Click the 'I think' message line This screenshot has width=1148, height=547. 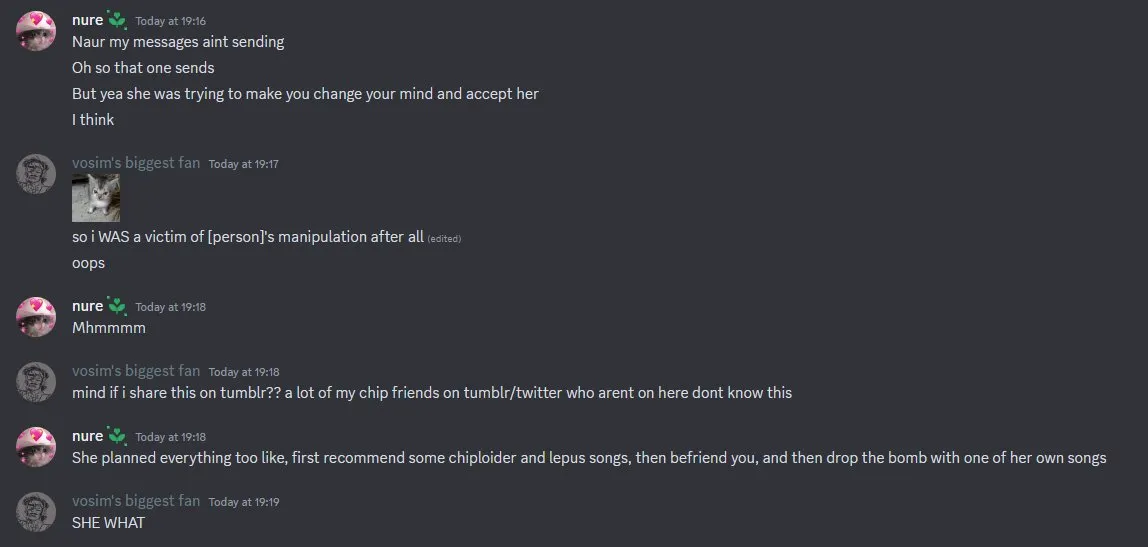93,120
